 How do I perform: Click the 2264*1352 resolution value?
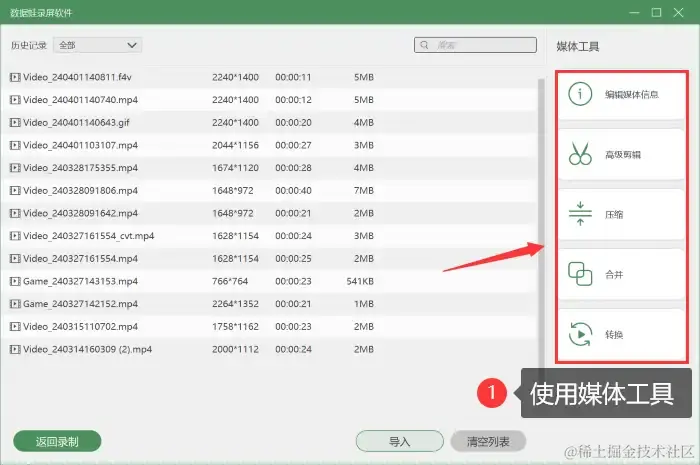[235, 304]
